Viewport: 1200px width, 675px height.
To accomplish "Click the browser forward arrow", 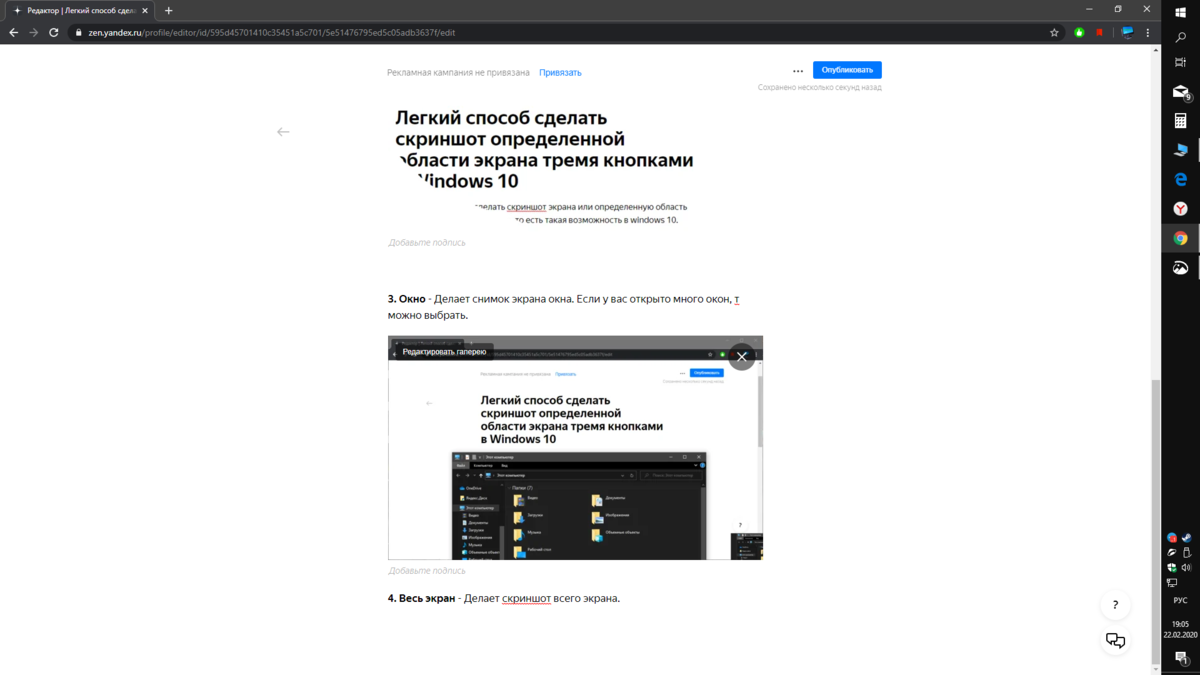I will tap(33, 32).
